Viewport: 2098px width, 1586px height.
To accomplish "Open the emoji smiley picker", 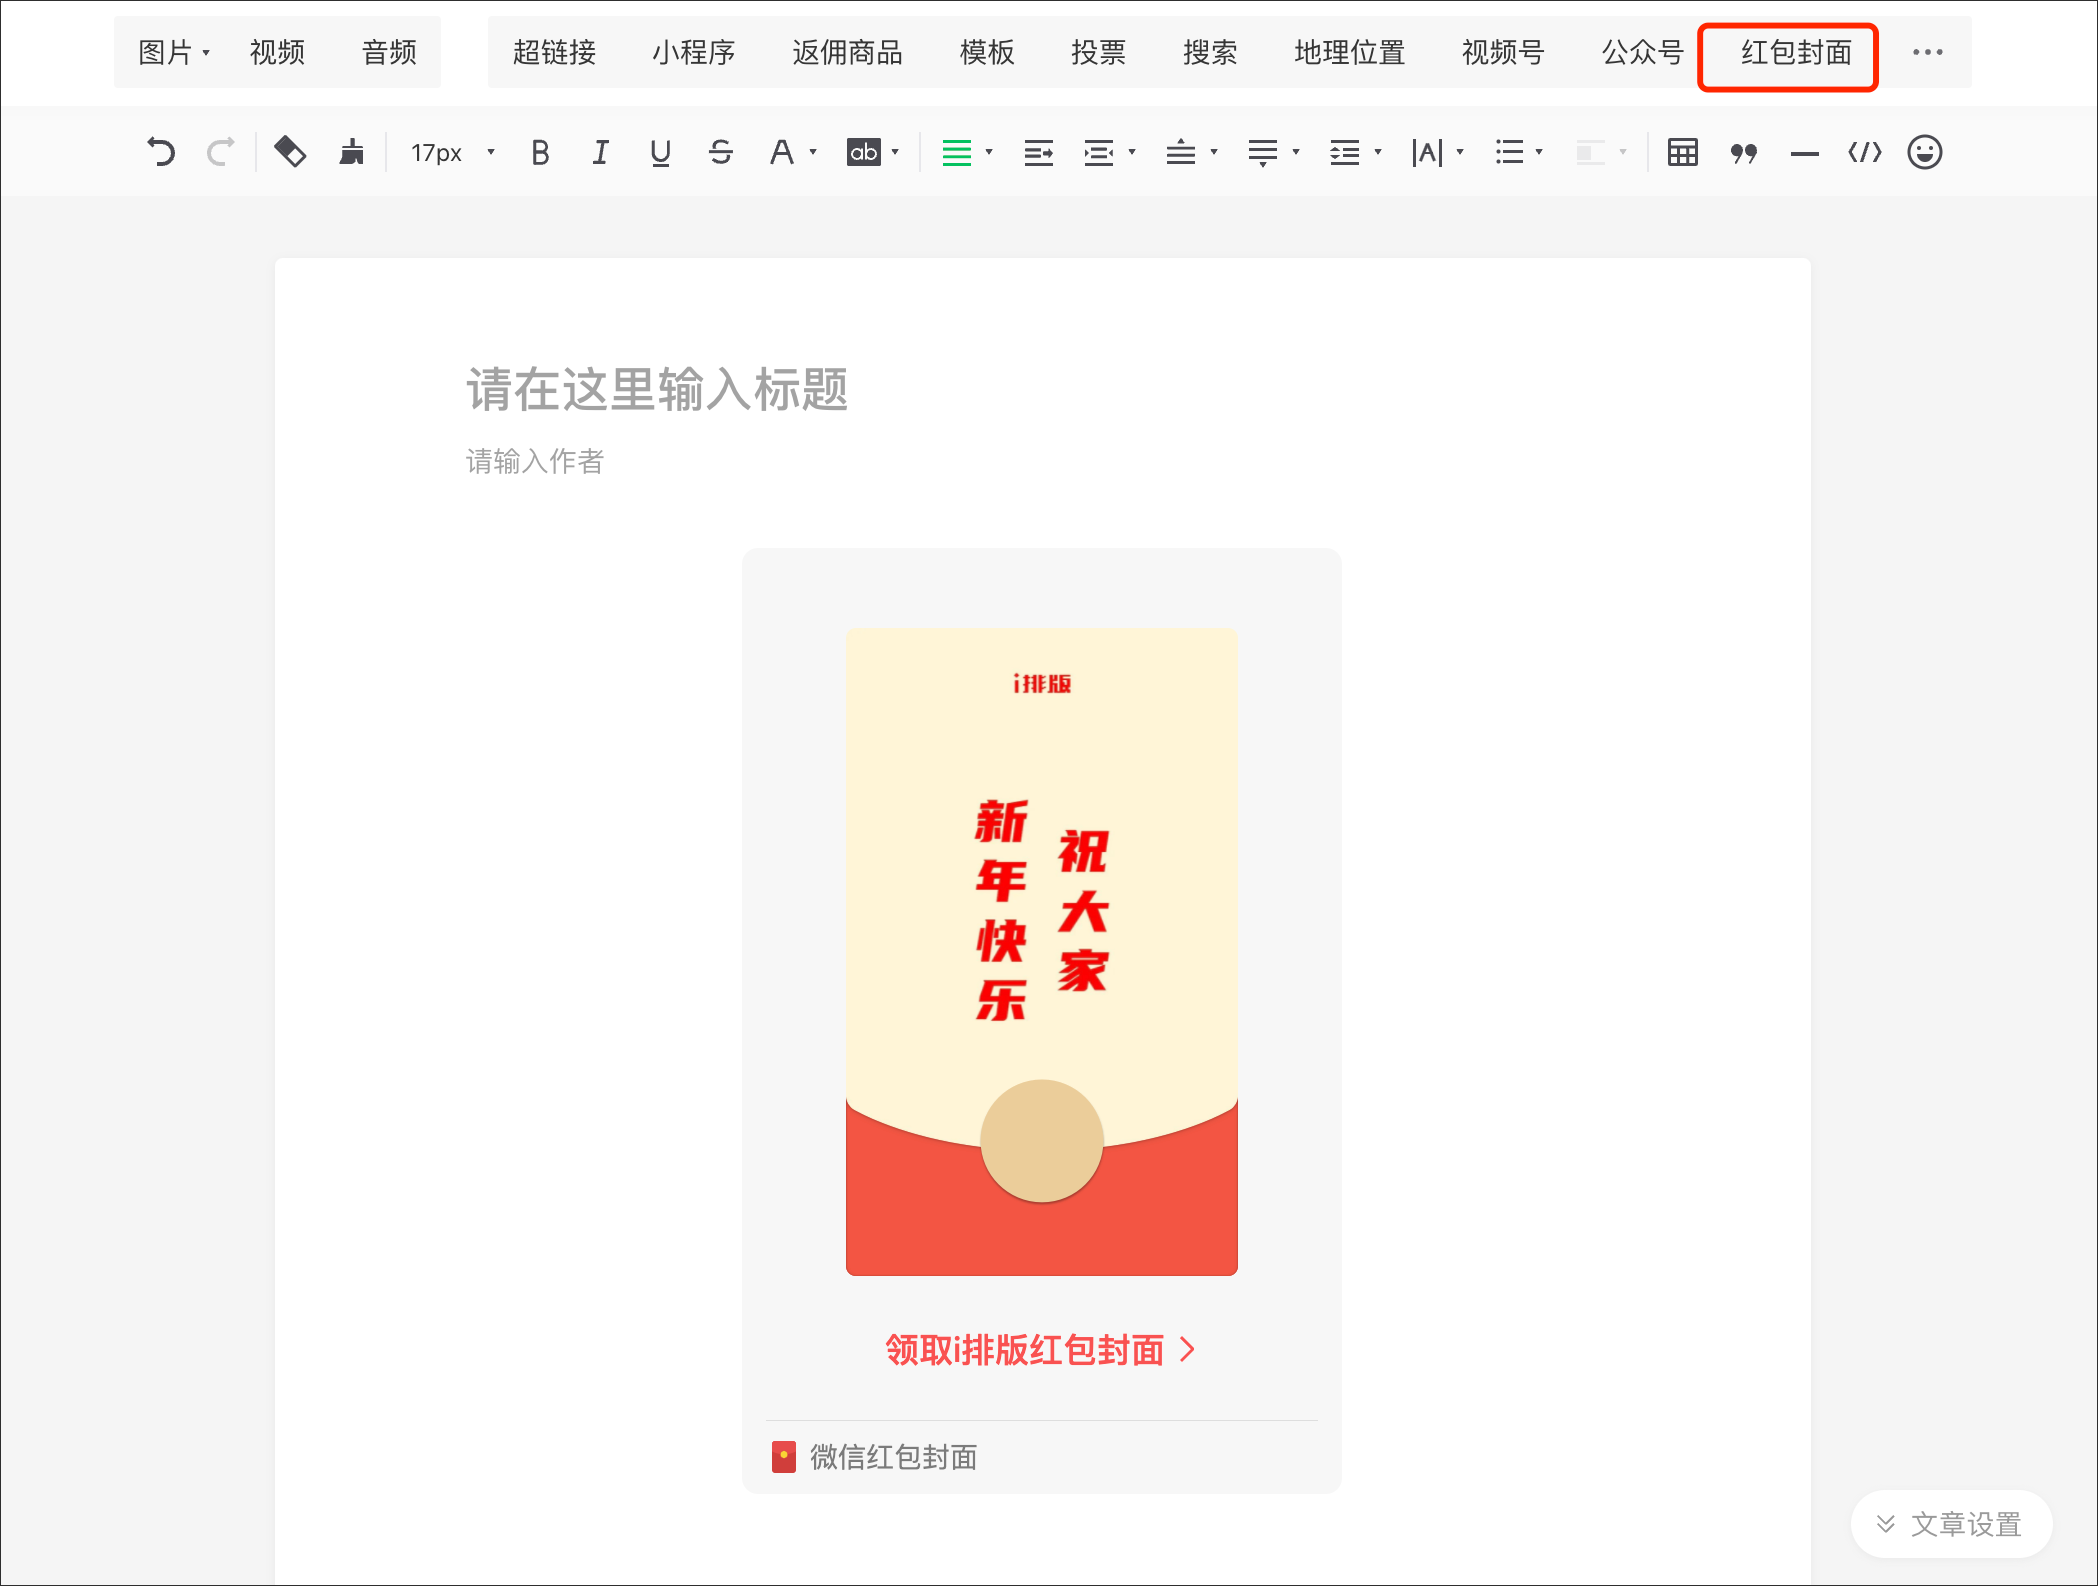I will 1924,152.
